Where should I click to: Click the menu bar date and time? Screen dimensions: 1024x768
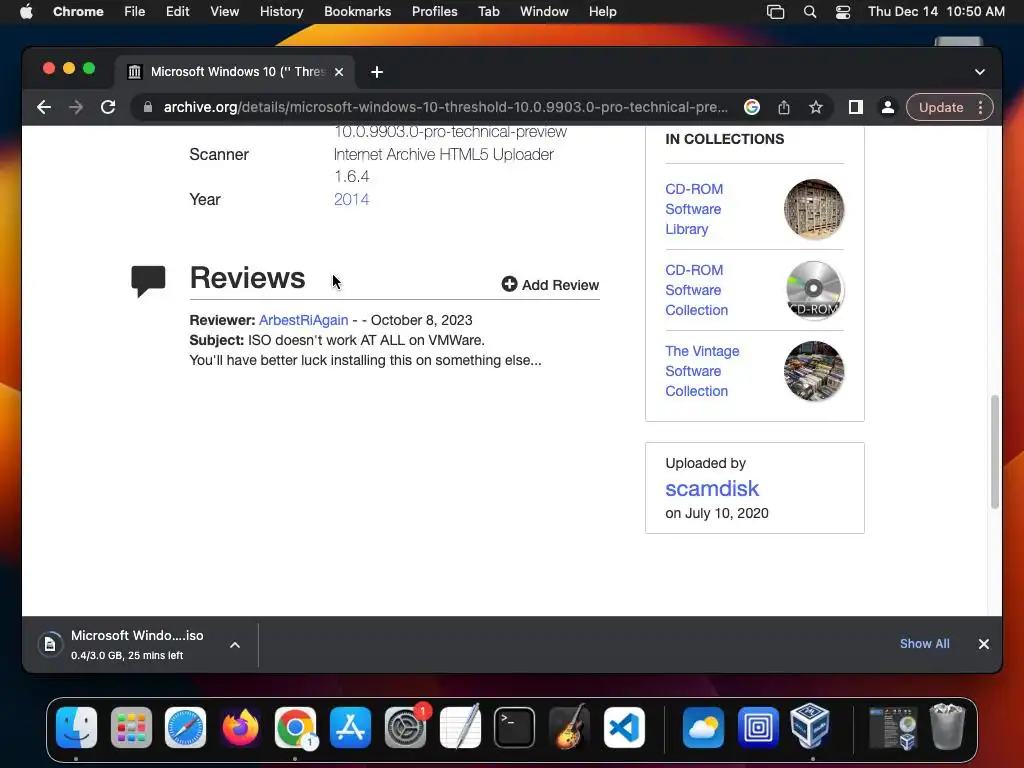(936, 11)
